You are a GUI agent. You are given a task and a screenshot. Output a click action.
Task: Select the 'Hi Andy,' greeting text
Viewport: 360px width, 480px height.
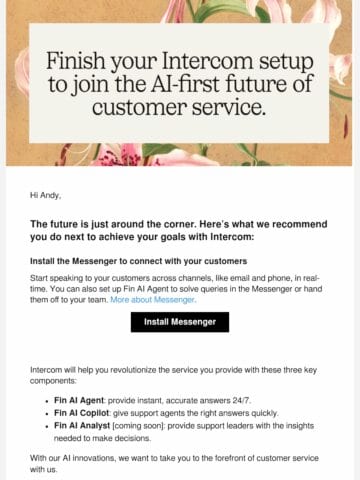pos(45,195)
